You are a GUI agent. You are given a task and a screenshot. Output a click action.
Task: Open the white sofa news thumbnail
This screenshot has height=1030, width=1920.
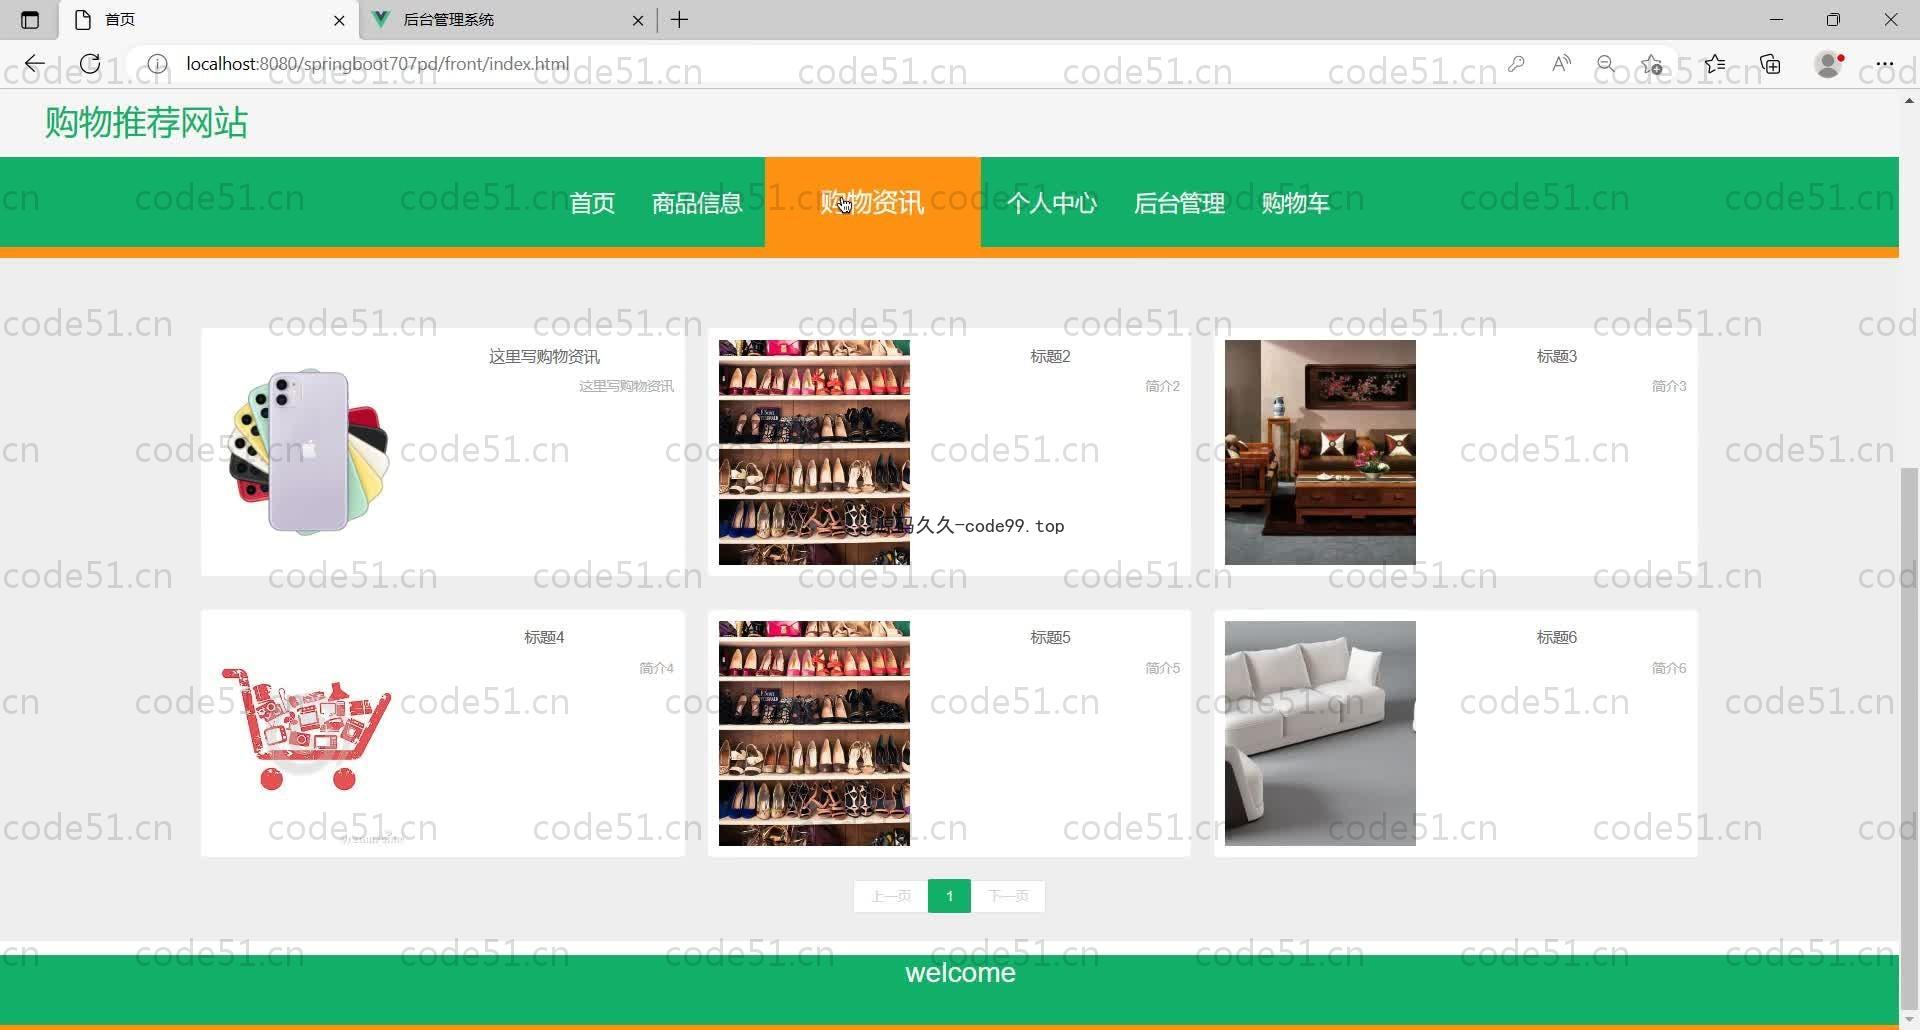[x=1320, y=733]
